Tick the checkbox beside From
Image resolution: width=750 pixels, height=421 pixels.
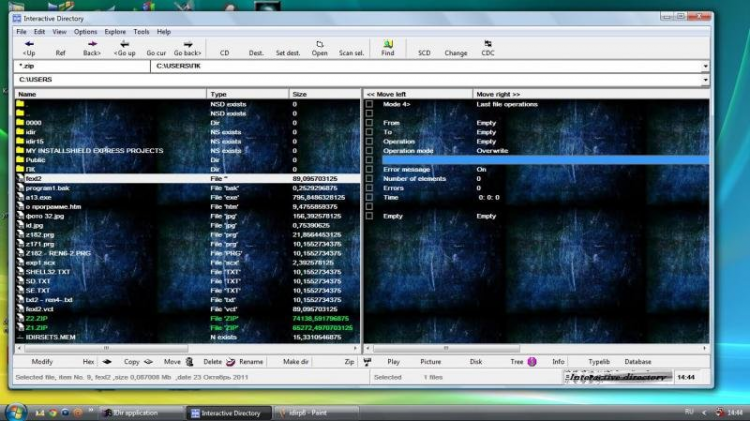coord(369,123)
